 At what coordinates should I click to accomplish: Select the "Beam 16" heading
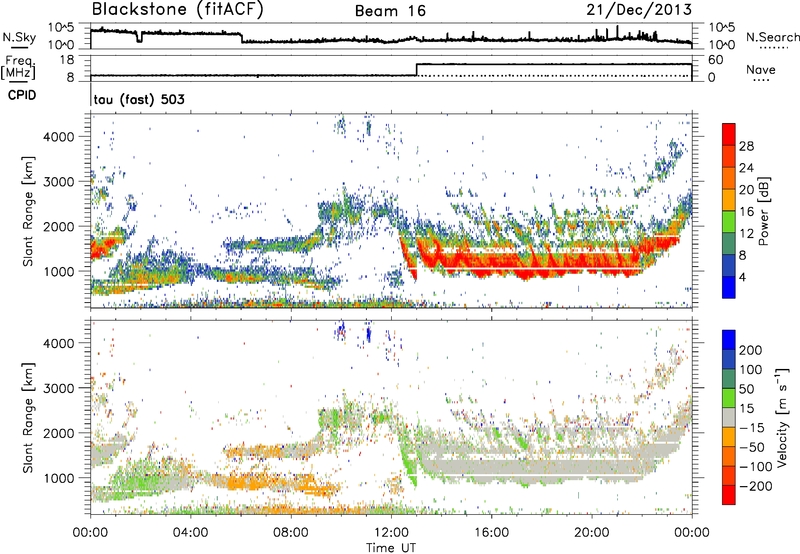click(x=390, y=11)
